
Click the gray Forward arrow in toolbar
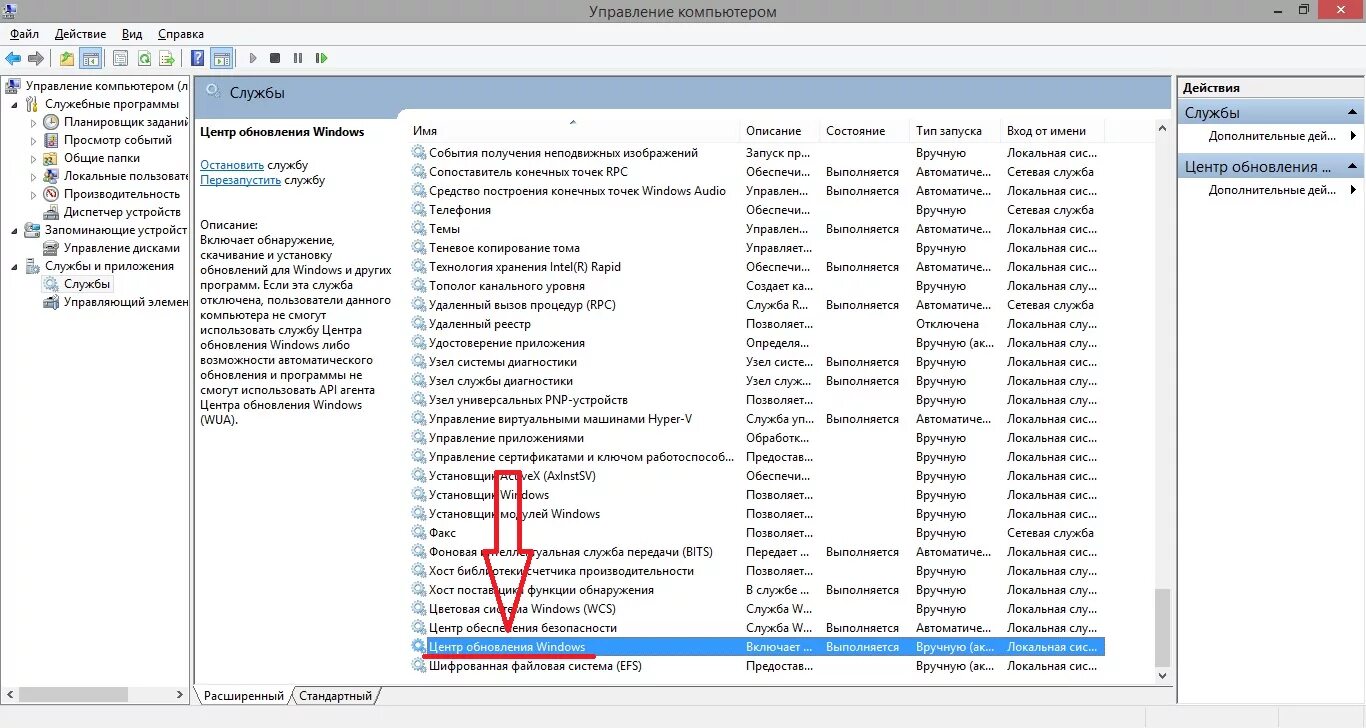pos(36,59)
